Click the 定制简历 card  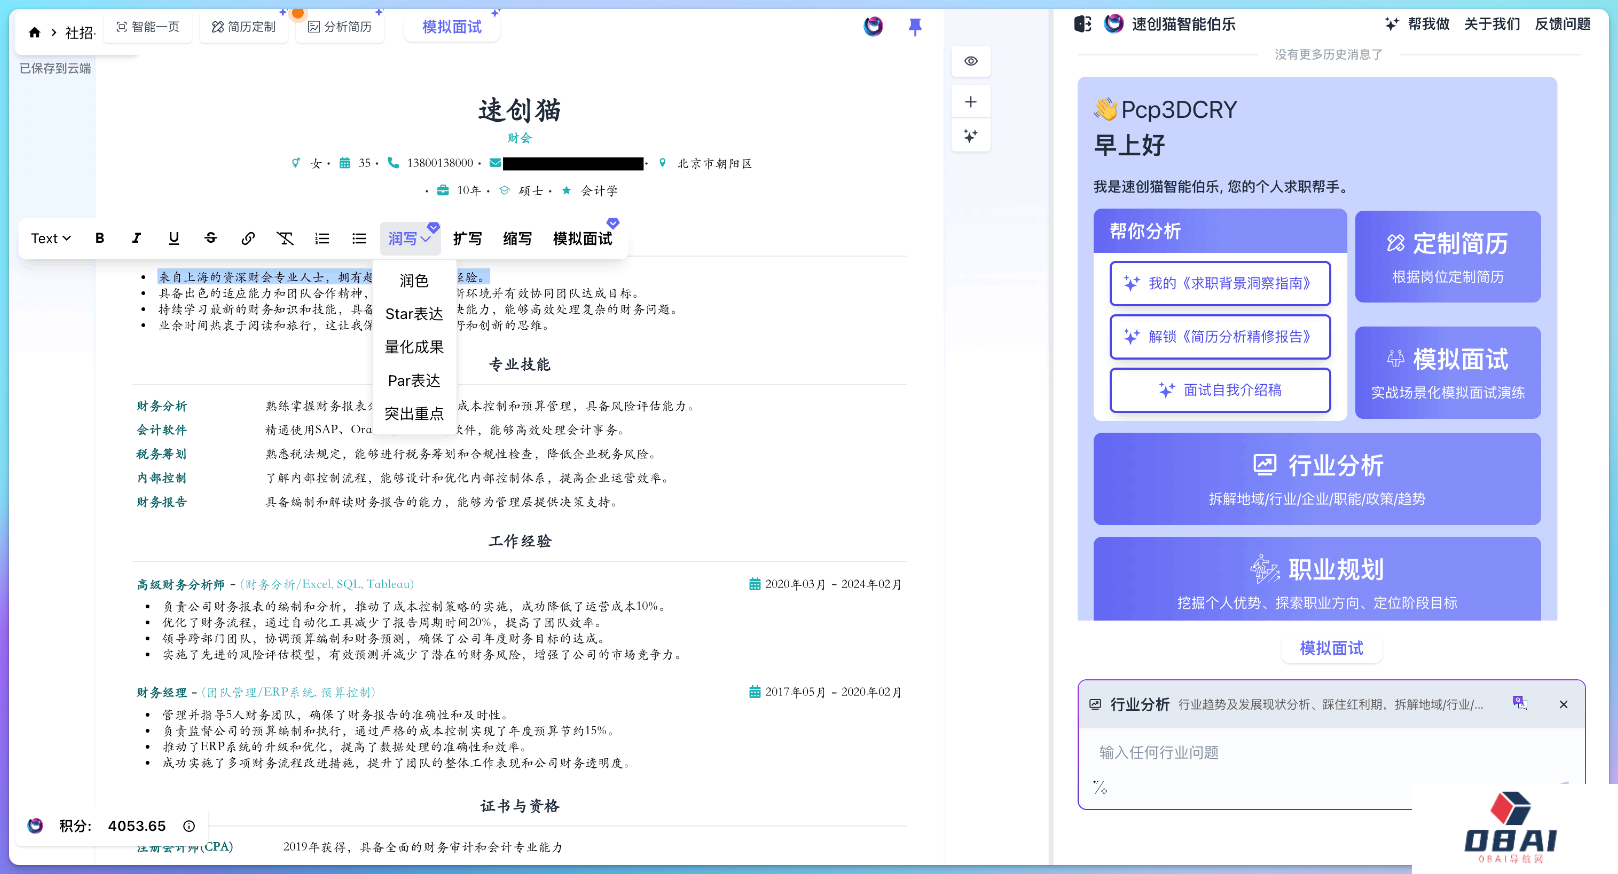pyautogui.click(x=1447, y=257)
